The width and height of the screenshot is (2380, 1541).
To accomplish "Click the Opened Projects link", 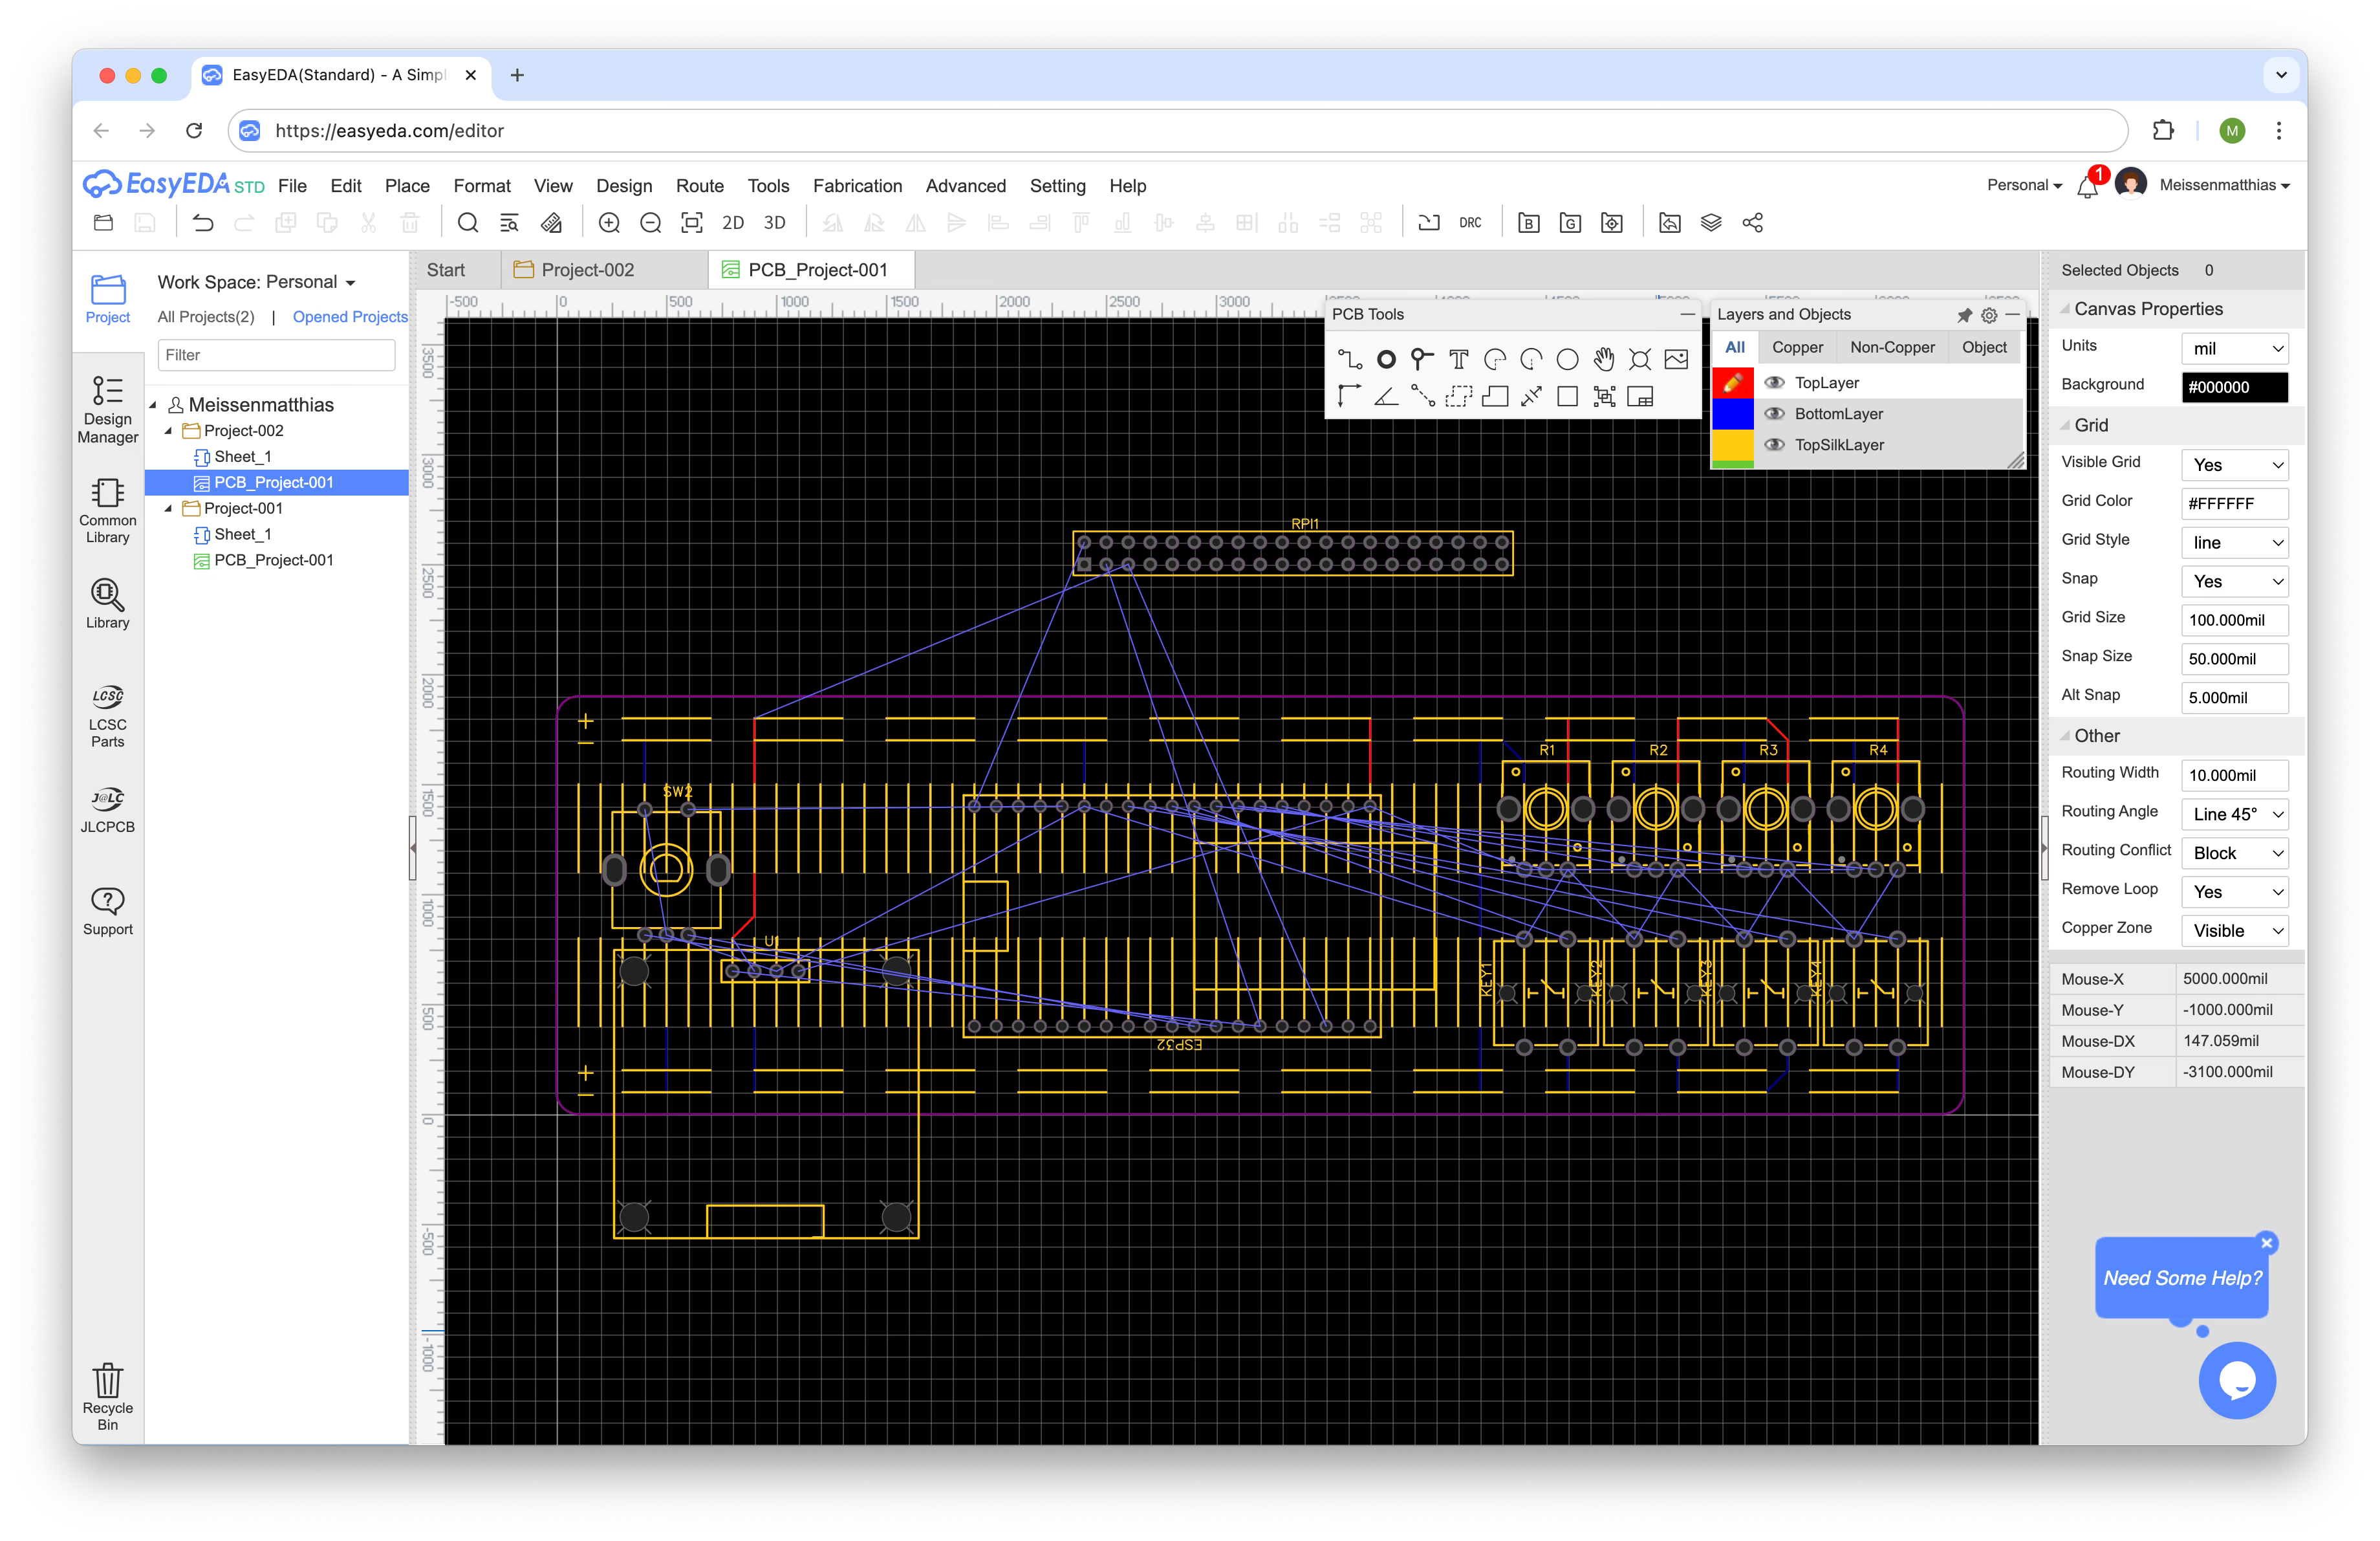I will pos(349,317).
